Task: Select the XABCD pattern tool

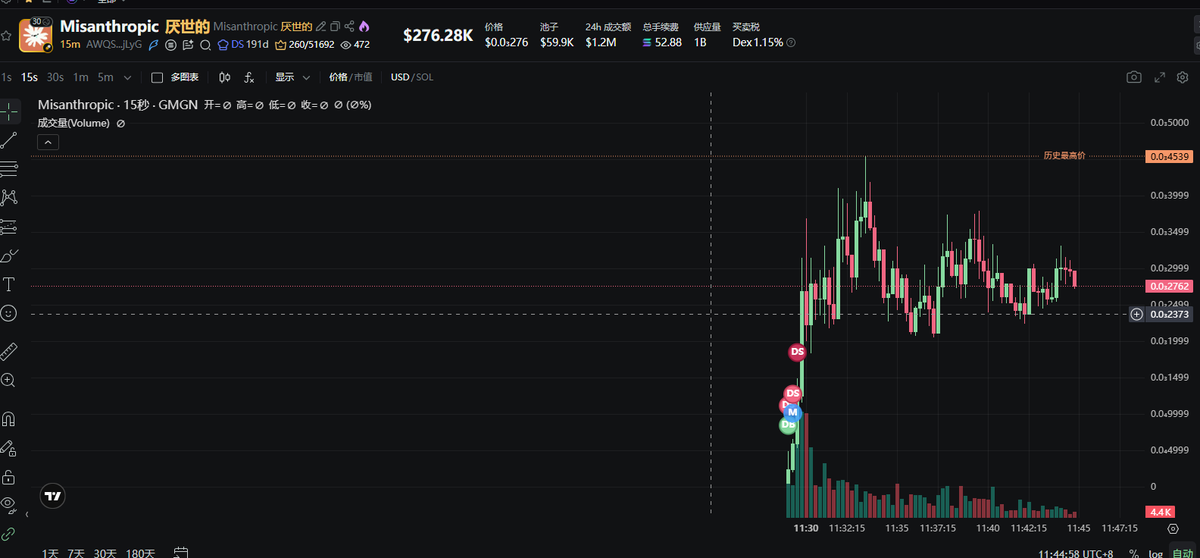Action: pyautogui.click(x=9, y=197)
